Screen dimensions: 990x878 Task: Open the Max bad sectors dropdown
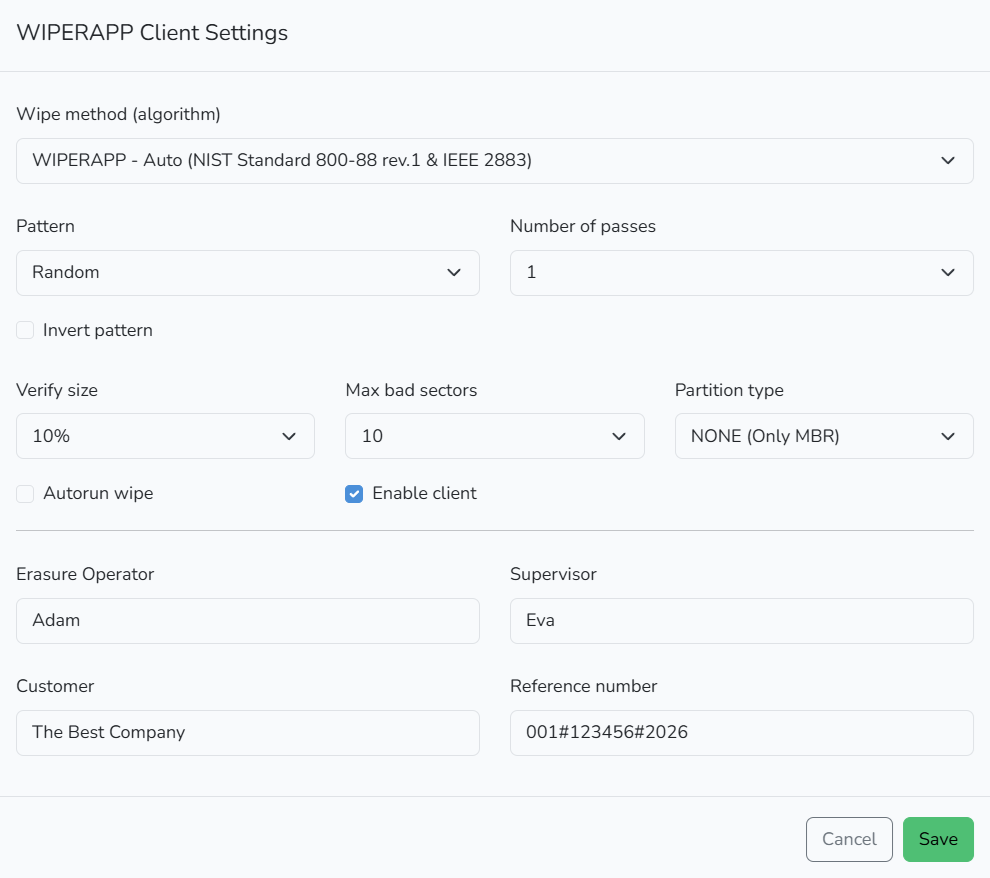pos(494,436)
